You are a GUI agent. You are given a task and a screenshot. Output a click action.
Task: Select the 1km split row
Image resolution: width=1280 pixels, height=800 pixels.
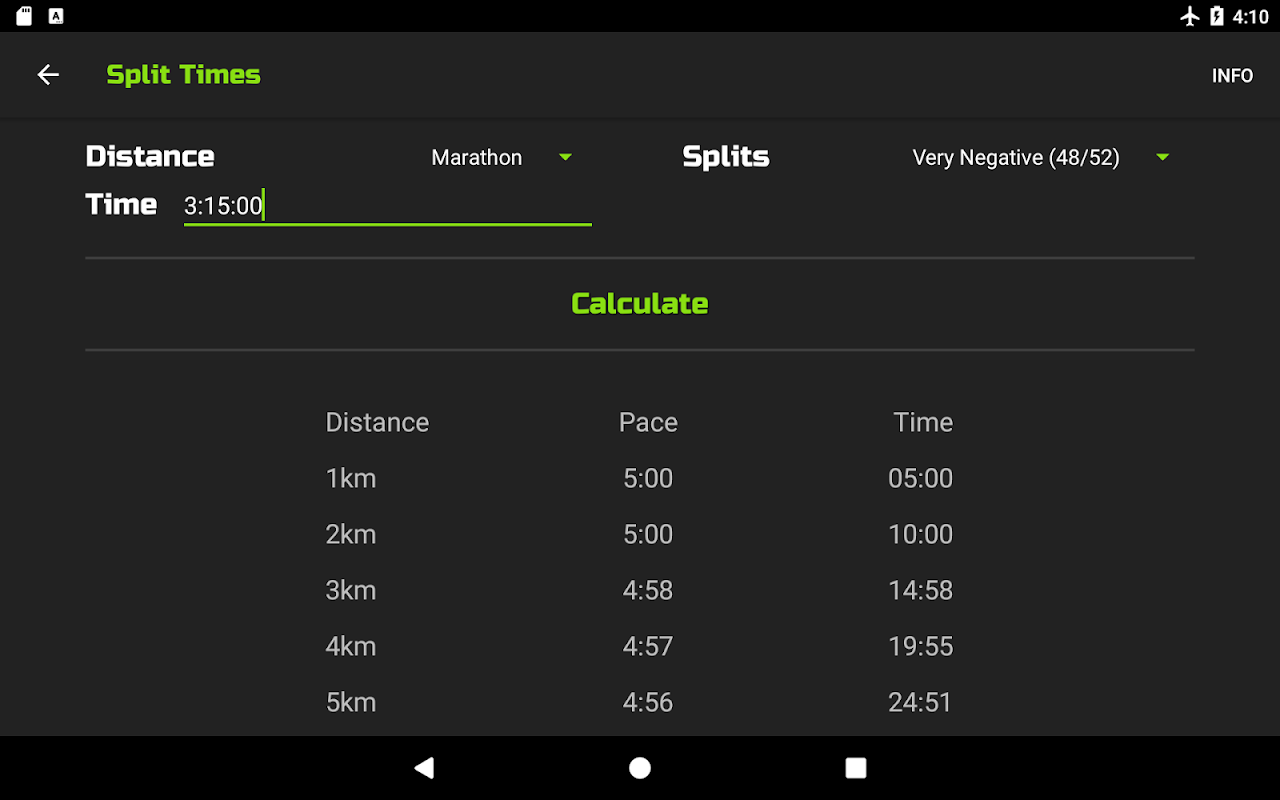[640, 478]
